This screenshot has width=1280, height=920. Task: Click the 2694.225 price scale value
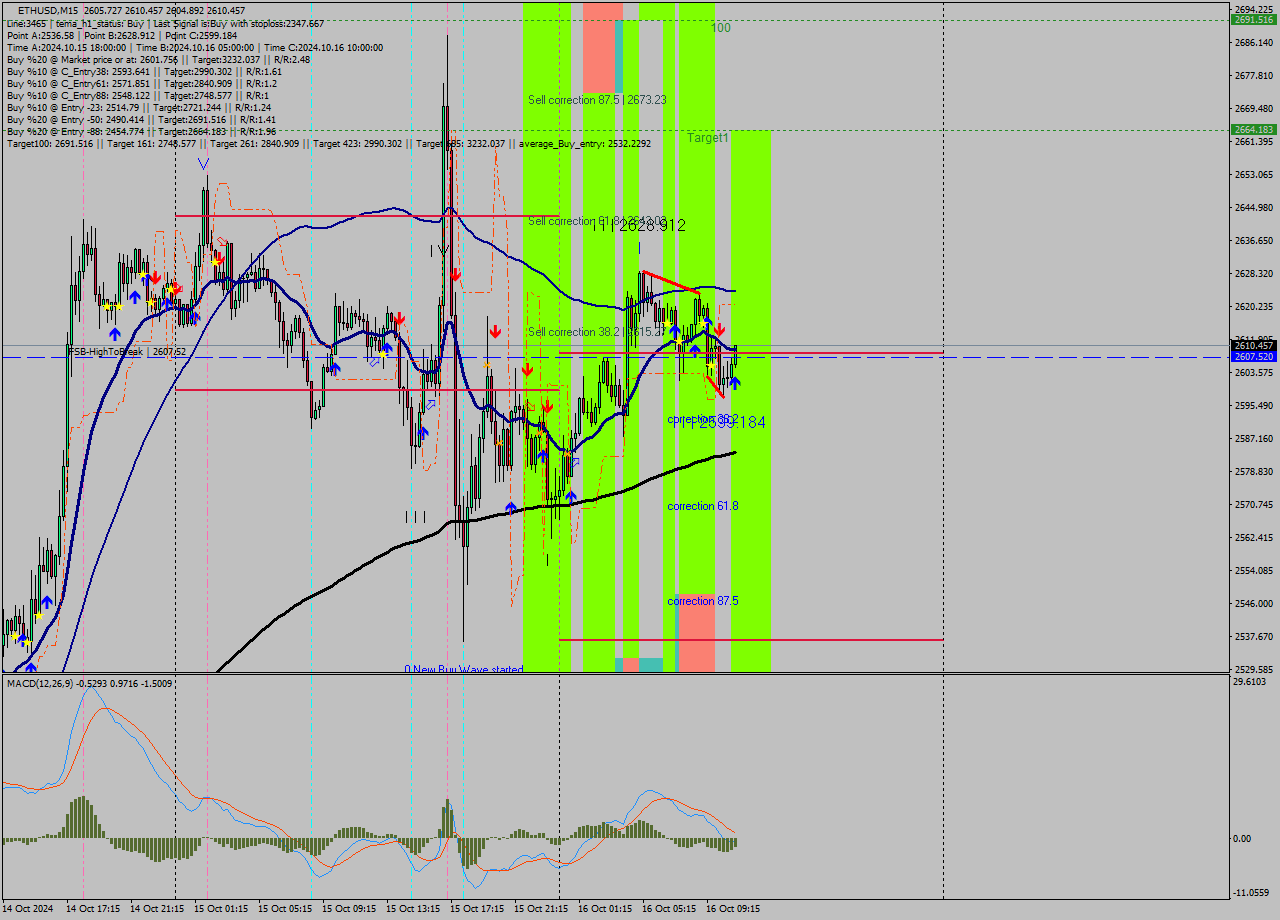pos(1253,9)
